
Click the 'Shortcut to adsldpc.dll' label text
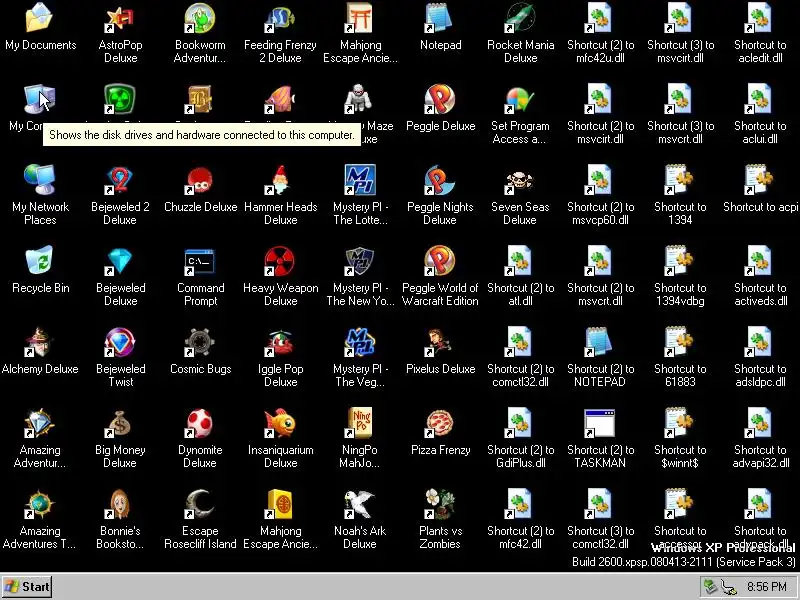(760, 376)
